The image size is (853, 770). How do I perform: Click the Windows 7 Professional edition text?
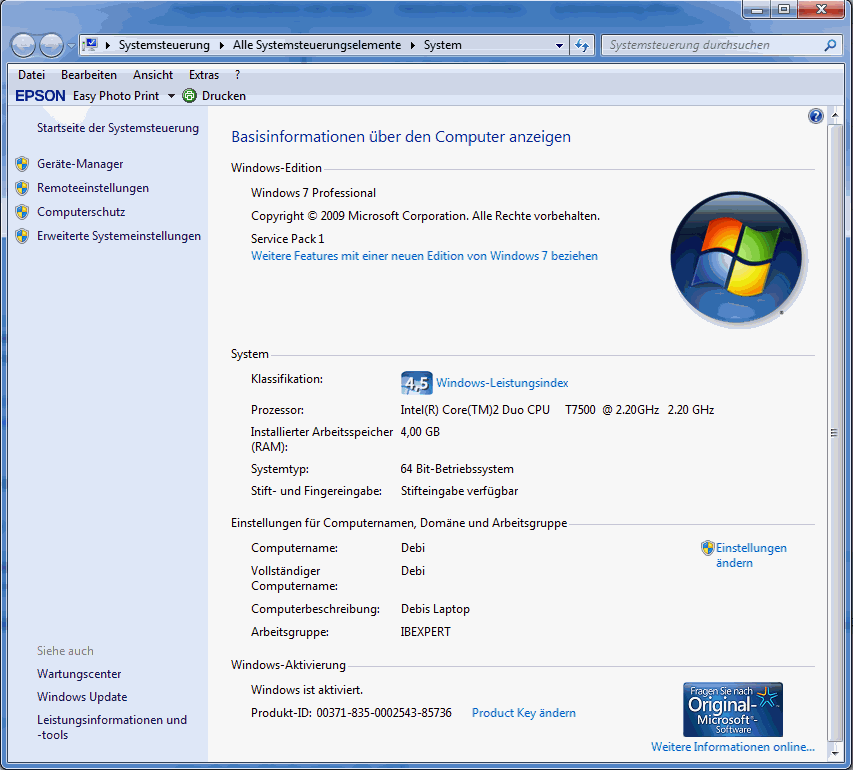pos(313,193)
